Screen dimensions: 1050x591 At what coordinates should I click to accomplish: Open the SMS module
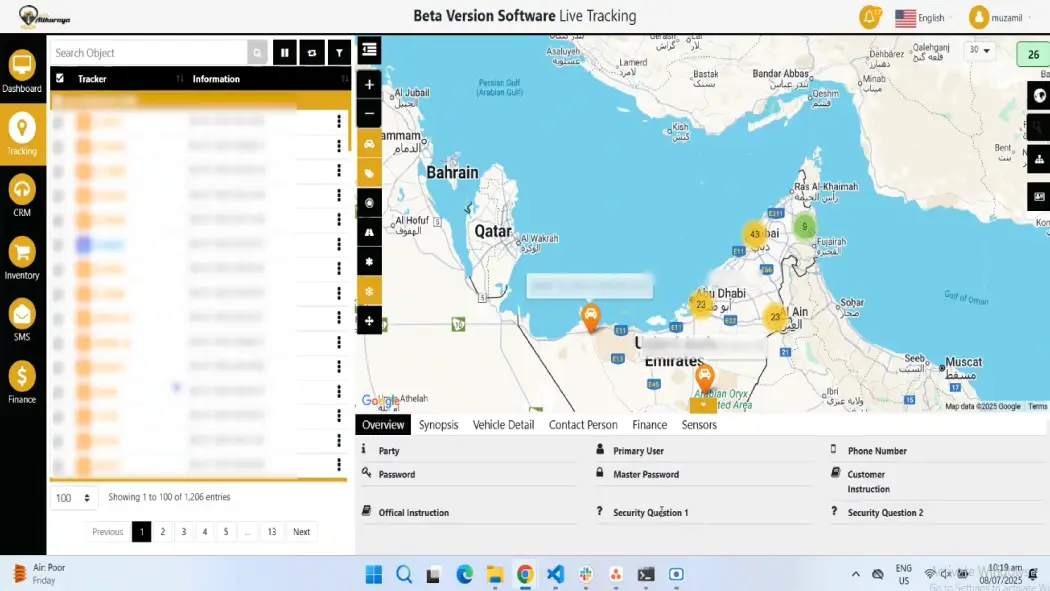(x=22, y=320)
